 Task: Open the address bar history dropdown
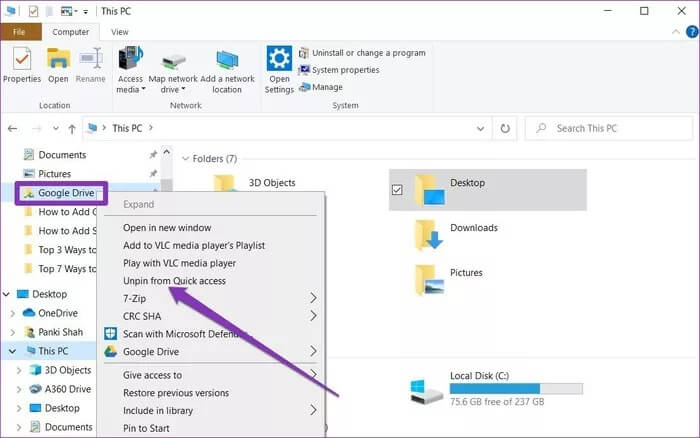(480, 129)
